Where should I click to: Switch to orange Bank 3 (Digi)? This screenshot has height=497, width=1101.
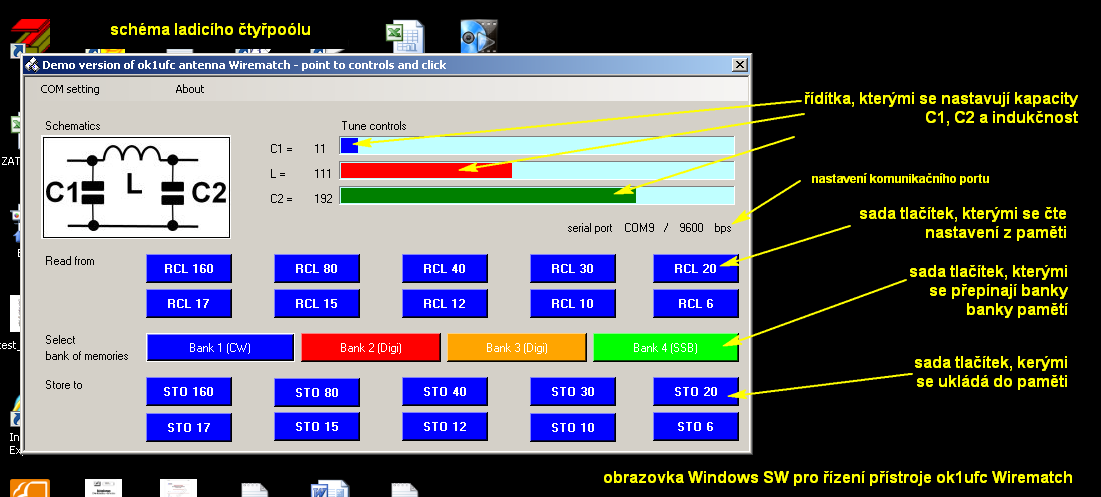516,348
